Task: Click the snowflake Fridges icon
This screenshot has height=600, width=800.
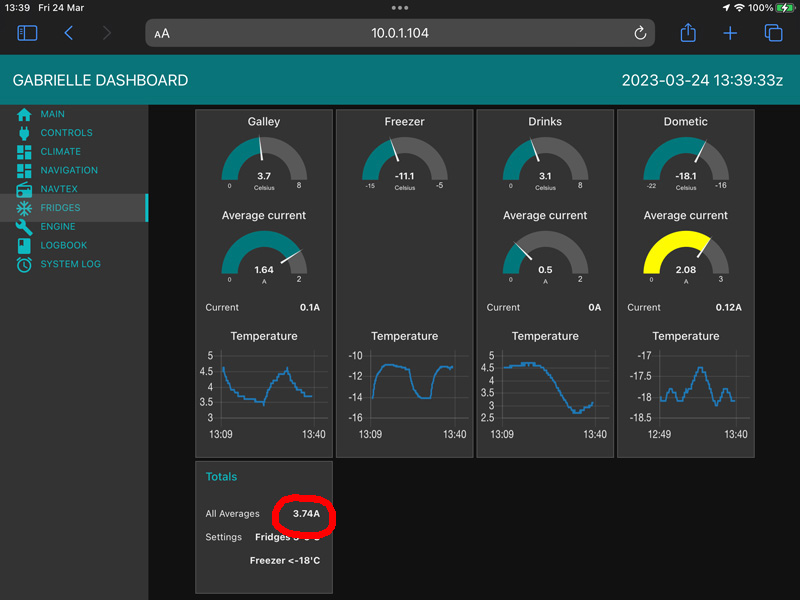Action: coord(24,208)
